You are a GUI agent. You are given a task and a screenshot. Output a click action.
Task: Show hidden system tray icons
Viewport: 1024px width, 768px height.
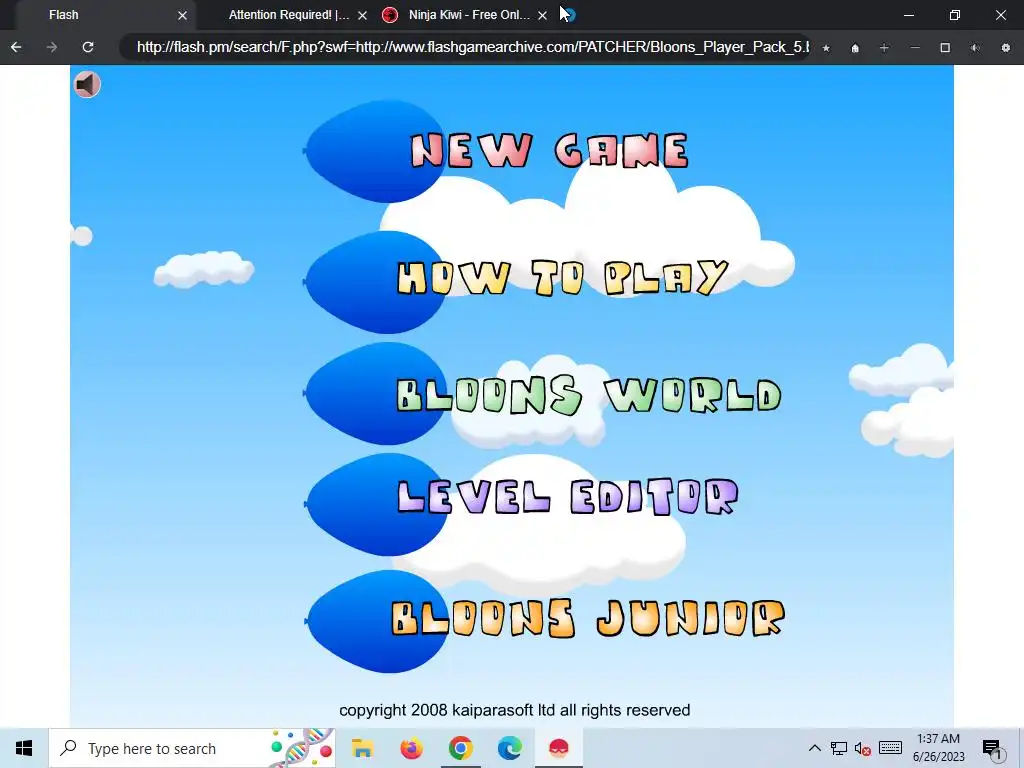[814, 748]
